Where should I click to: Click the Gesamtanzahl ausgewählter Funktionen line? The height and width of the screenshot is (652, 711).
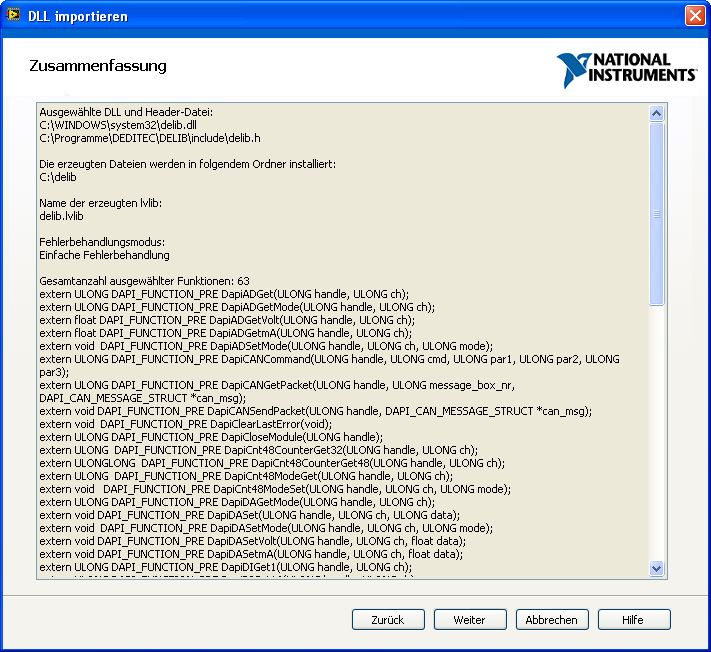pyautogui.click(x=144, y=281)
